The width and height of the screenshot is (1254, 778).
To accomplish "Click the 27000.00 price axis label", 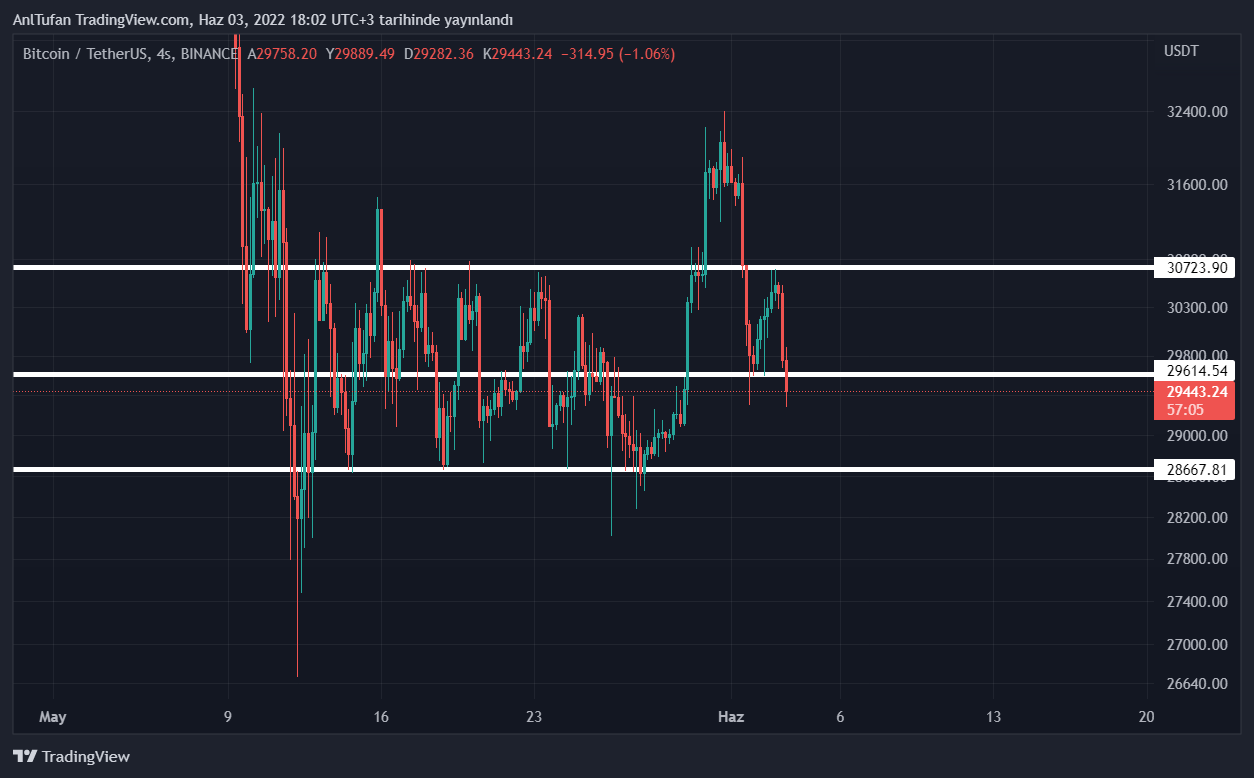I will click(x=1195, y=645).
